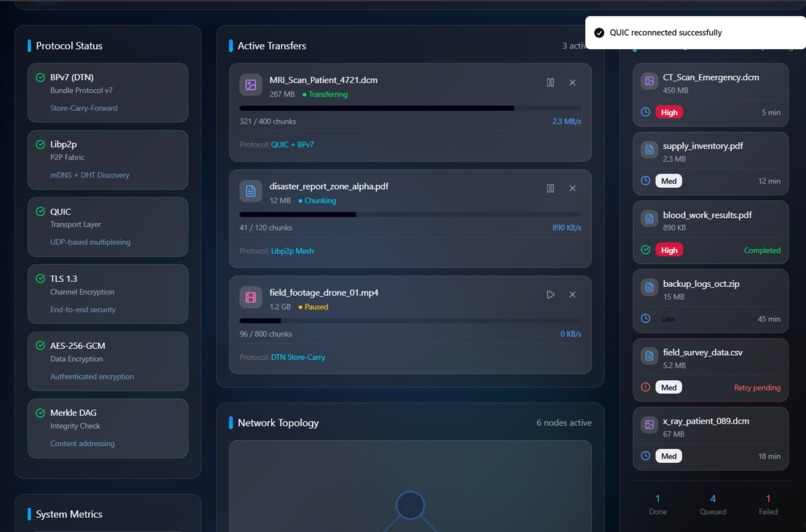Click the Store-Carry-Forward text
Screen dimensions: 806x532
(x=84, y=108)
